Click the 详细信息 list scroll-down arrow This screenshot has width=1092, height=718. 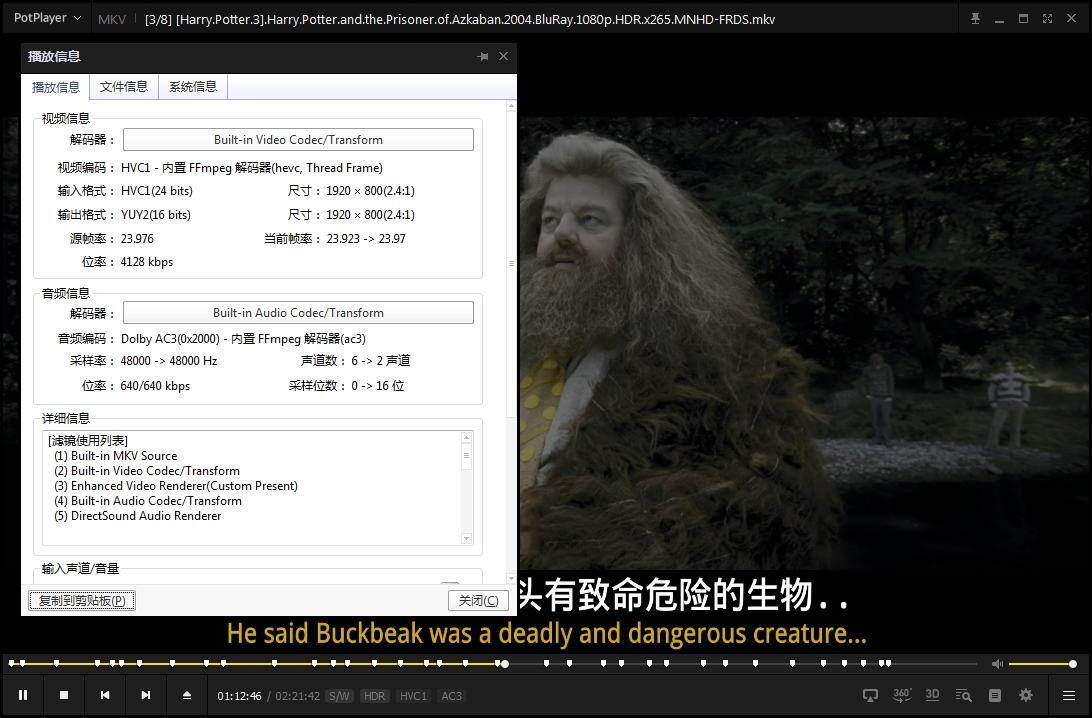(x=466, y=537)
